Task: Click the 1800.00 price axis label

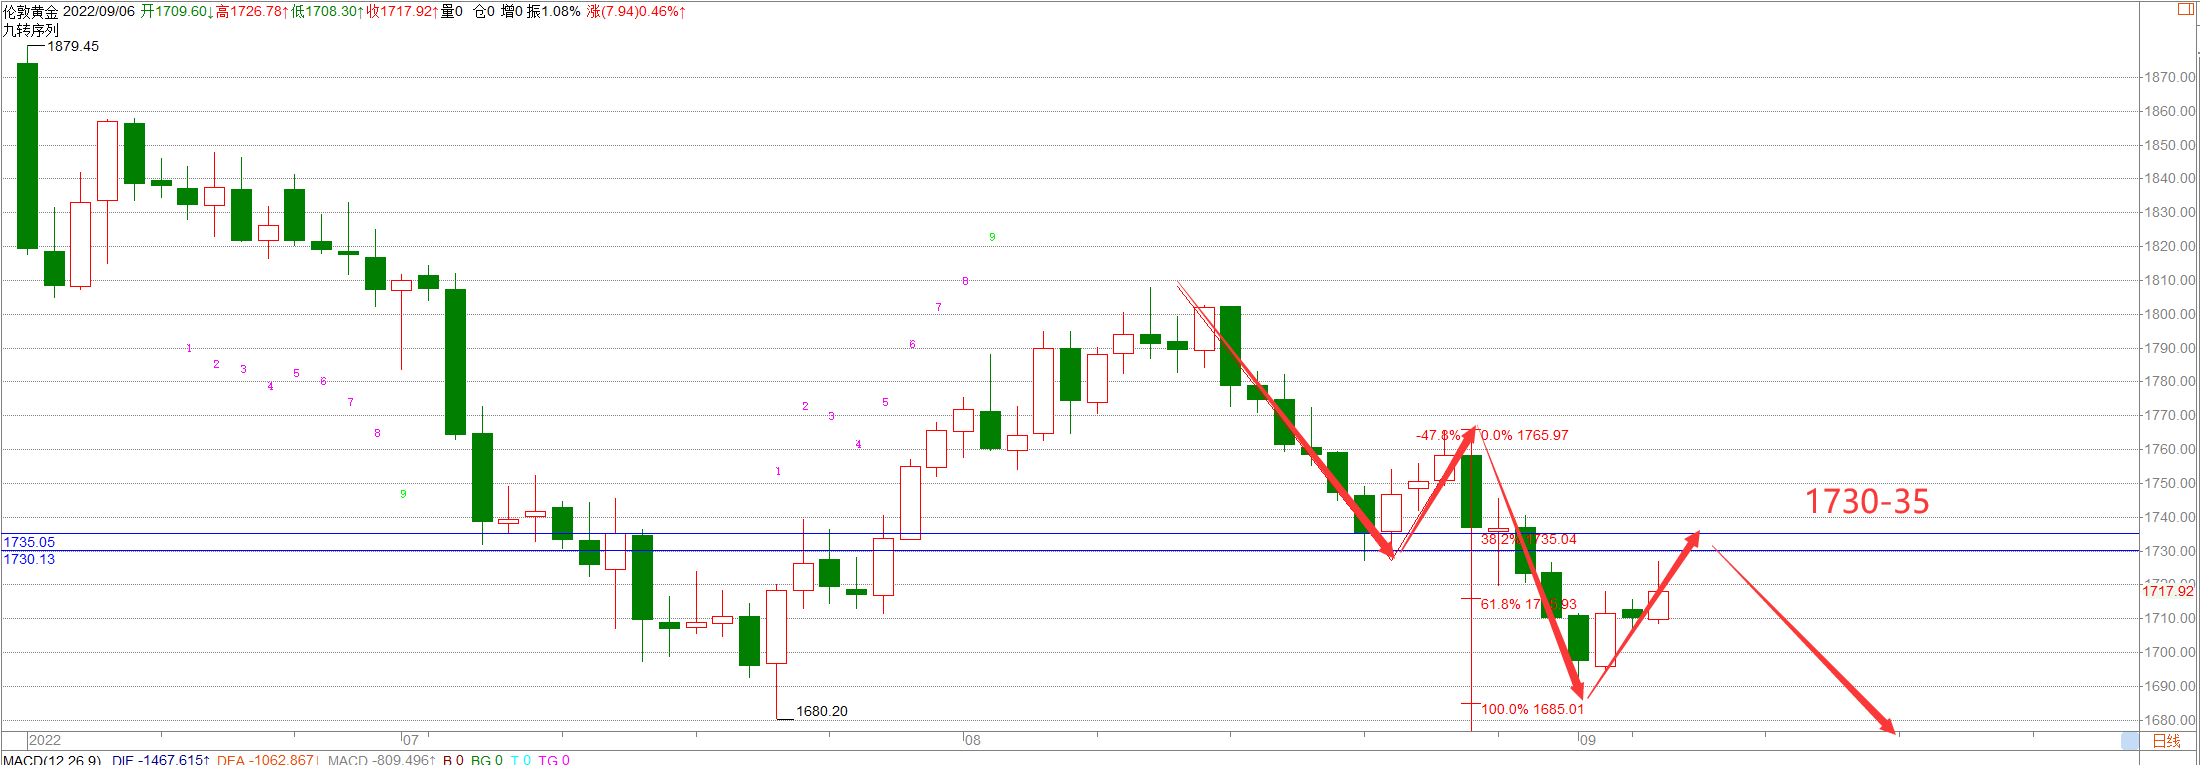Action: 2169,314
